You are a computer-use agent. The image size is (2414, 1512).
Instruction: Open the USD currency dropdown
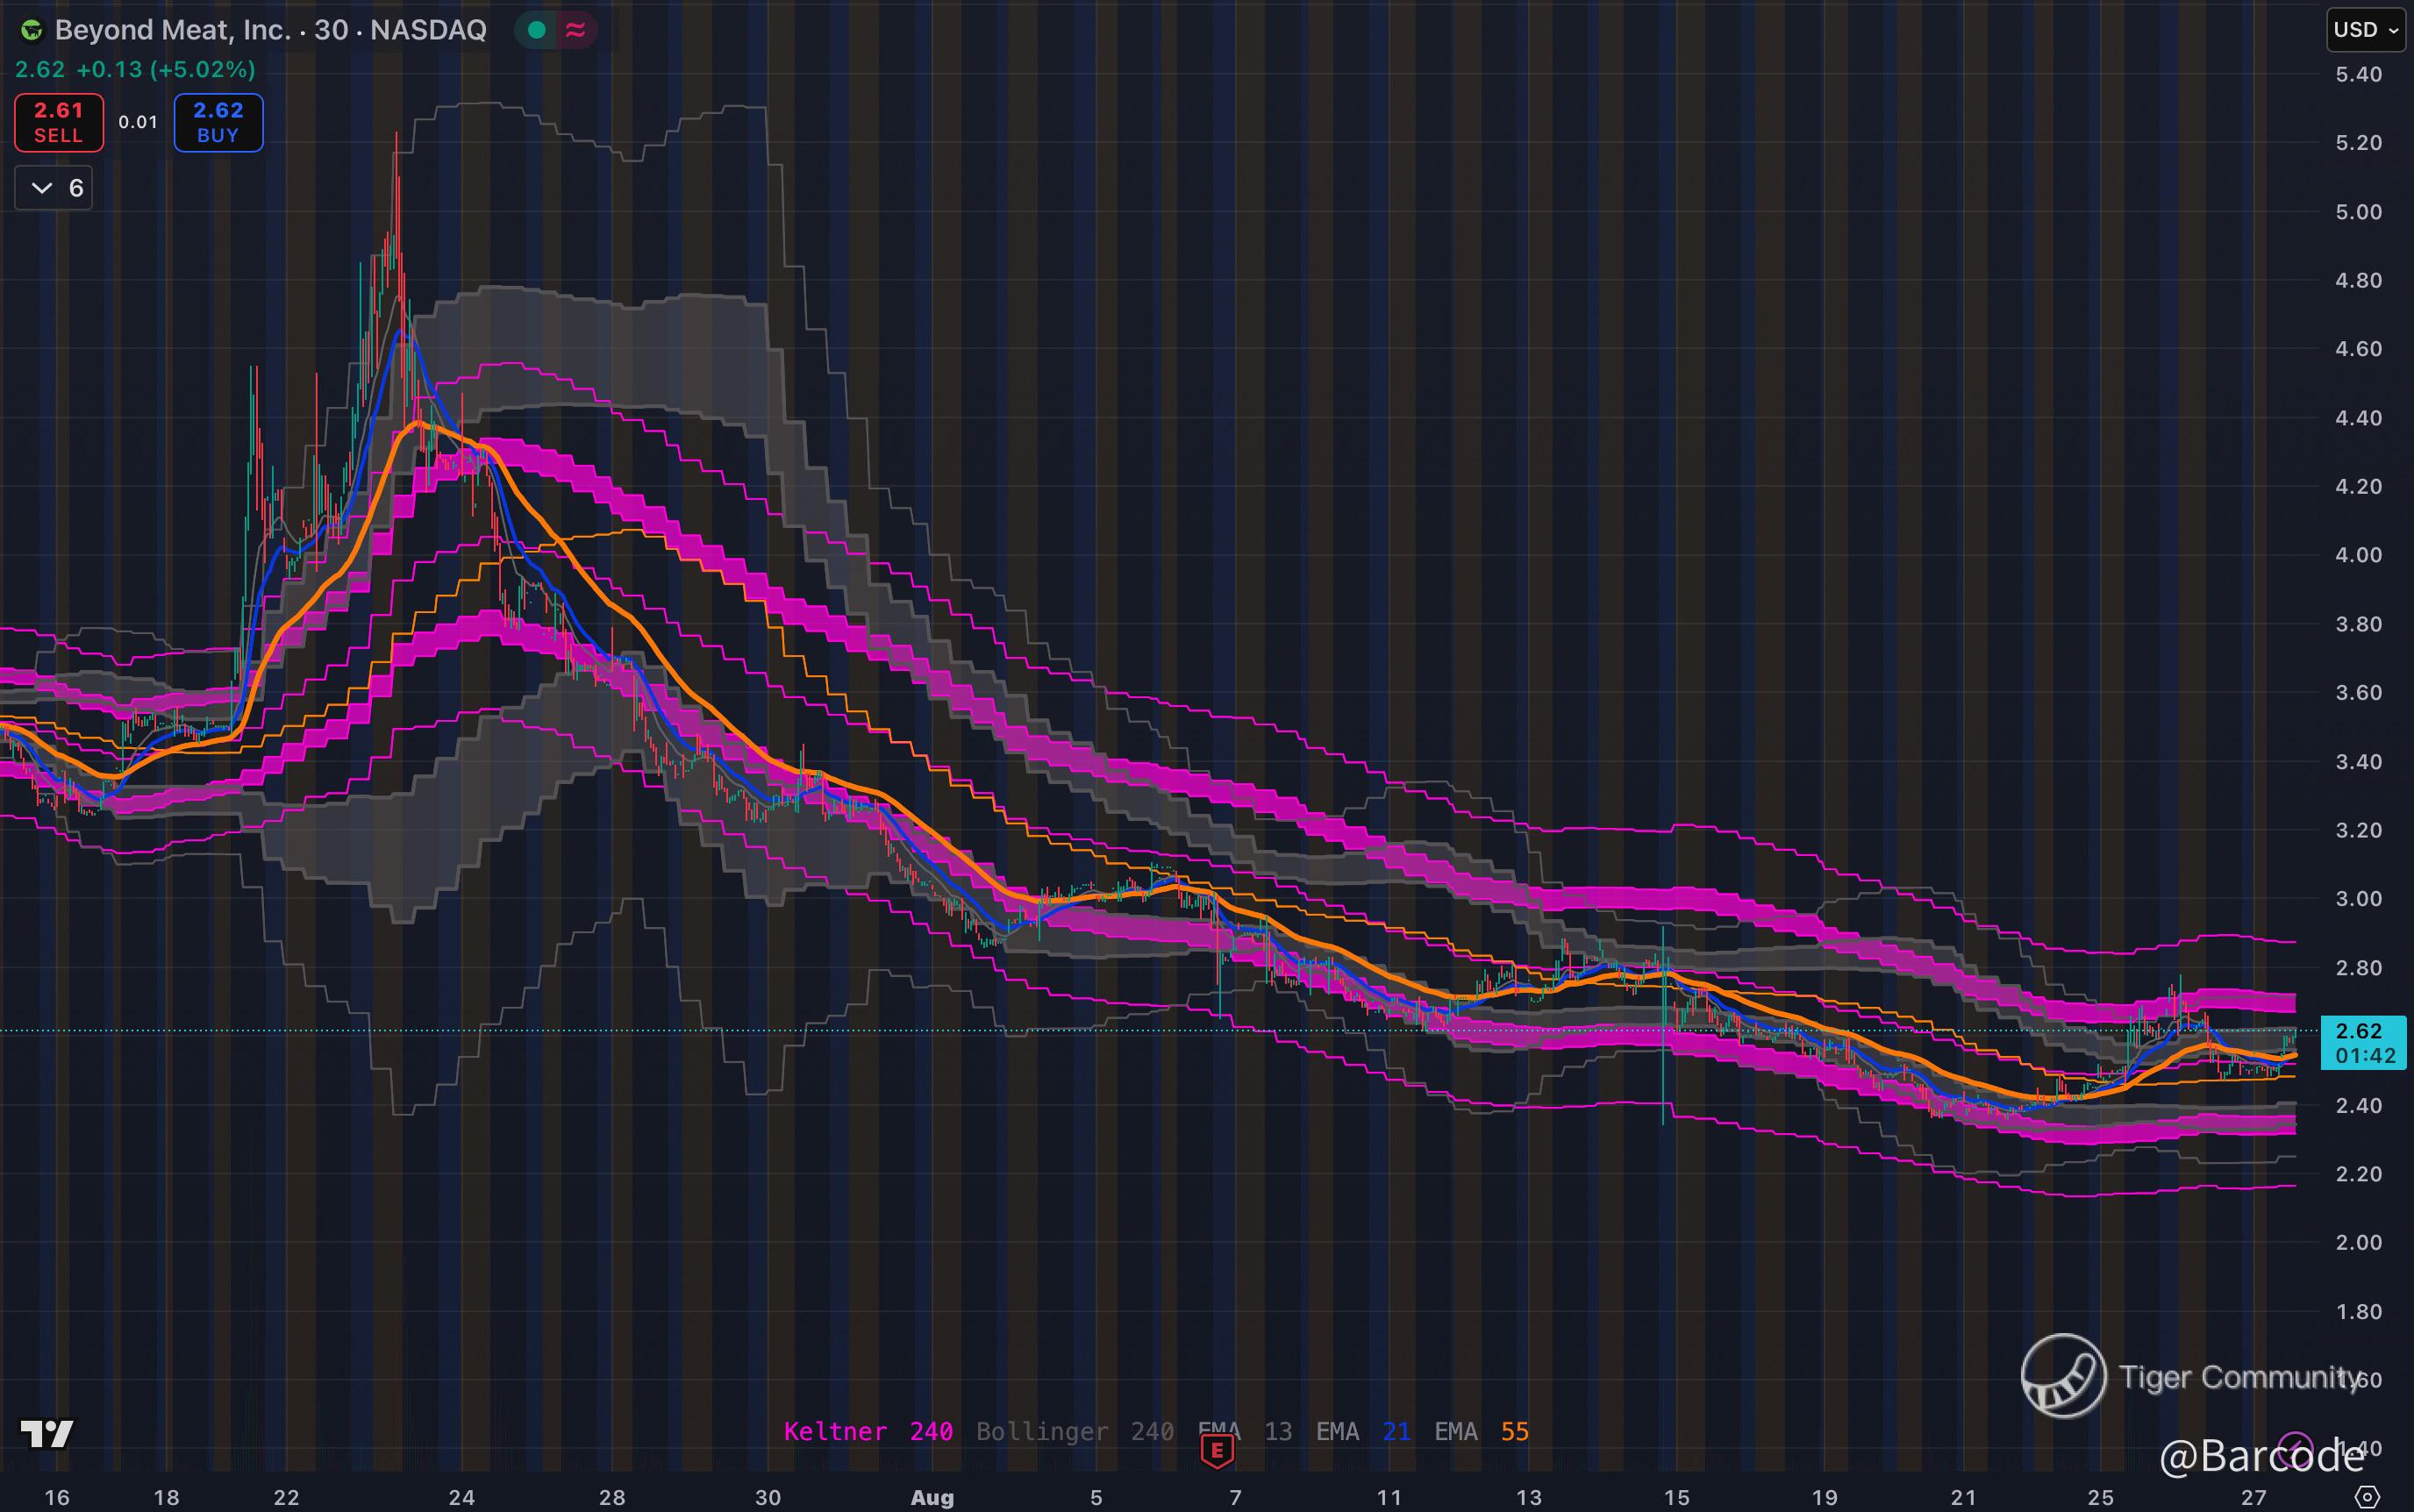point(2365,30)
